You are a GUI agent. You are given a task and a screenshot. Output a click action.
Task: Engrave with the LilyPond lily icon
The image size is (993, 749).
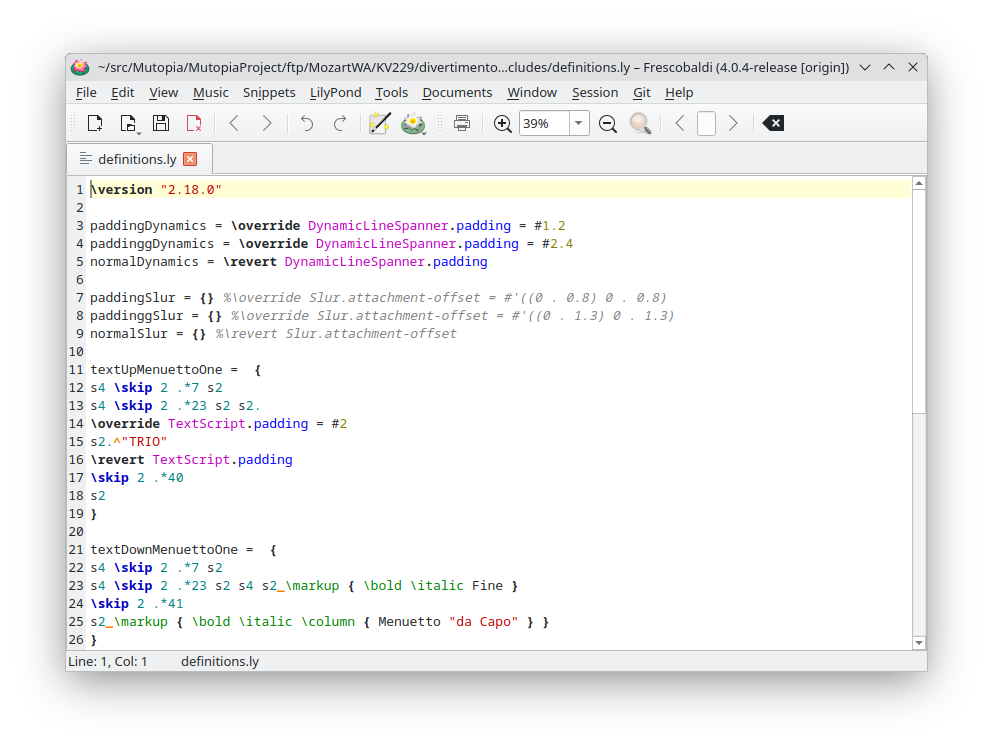(413, 123)
